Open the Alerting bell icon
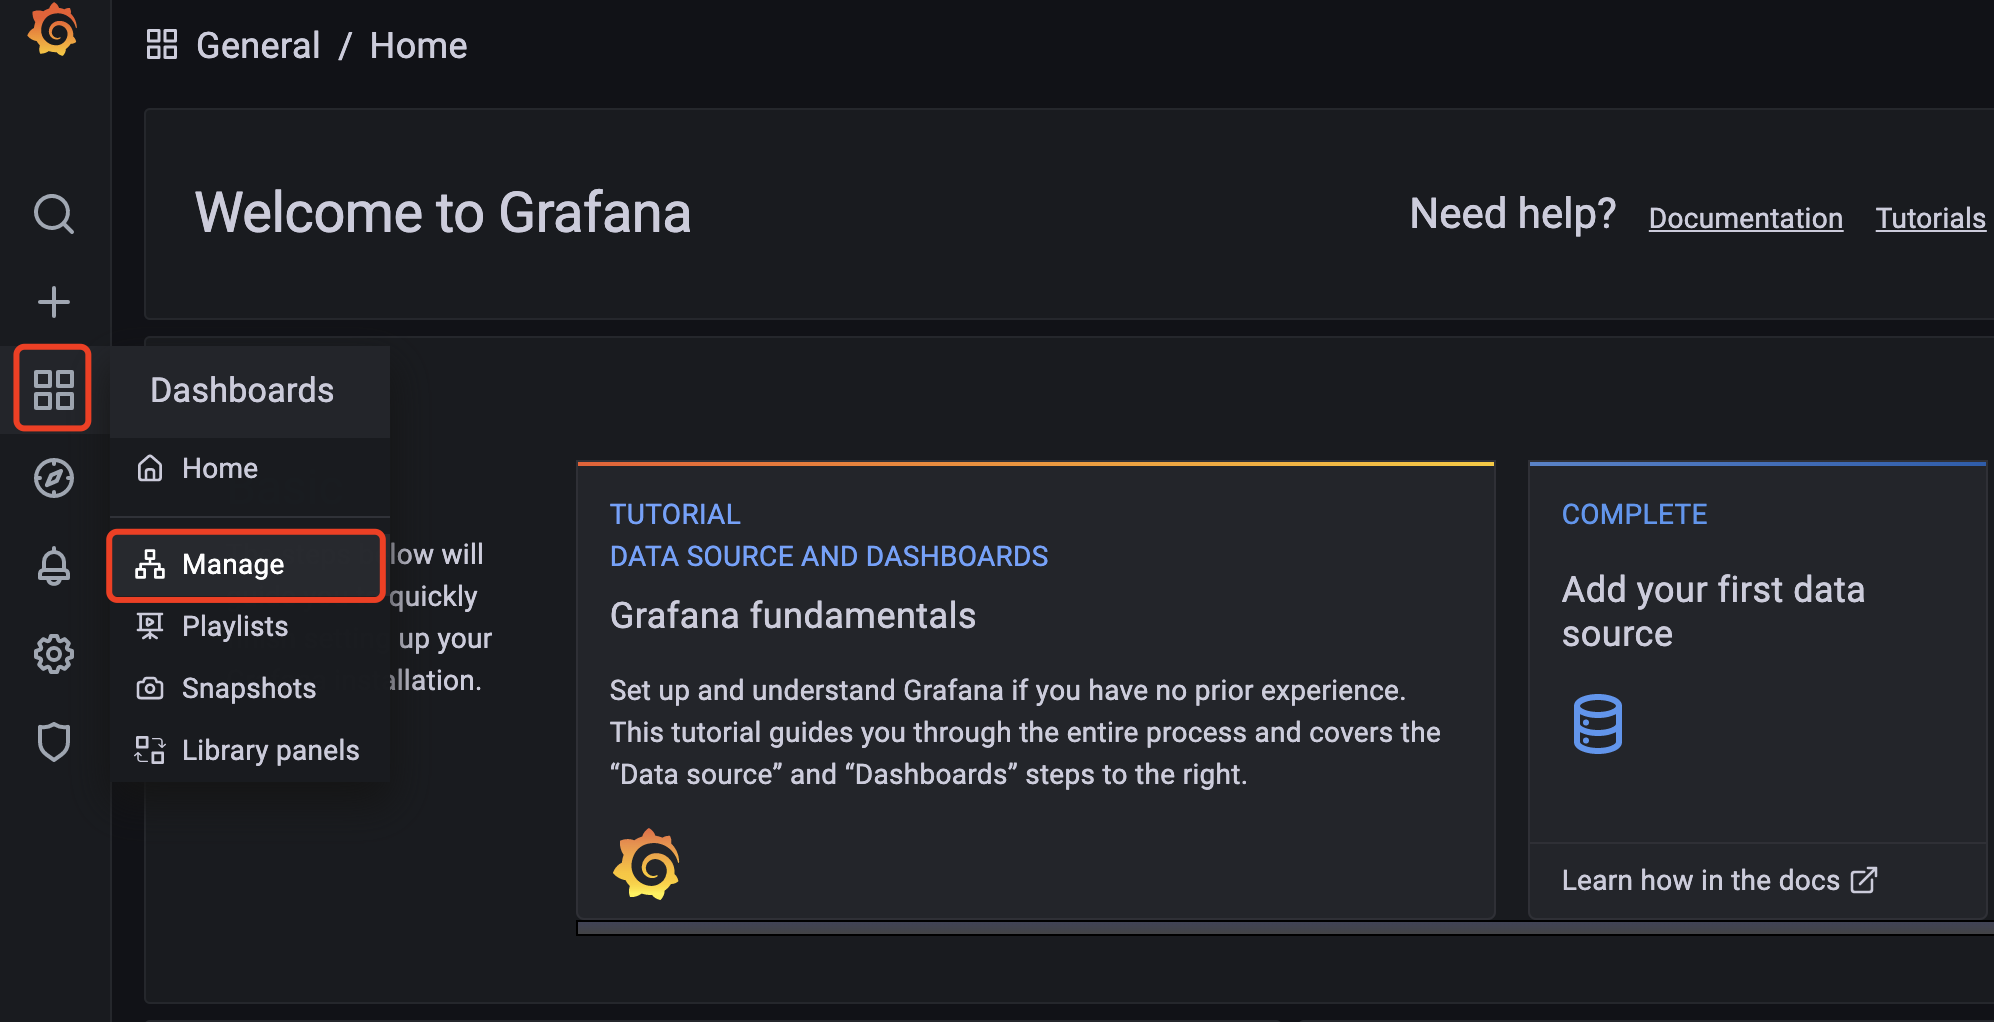The image size is (1994, 1022). tap(54, 566)
